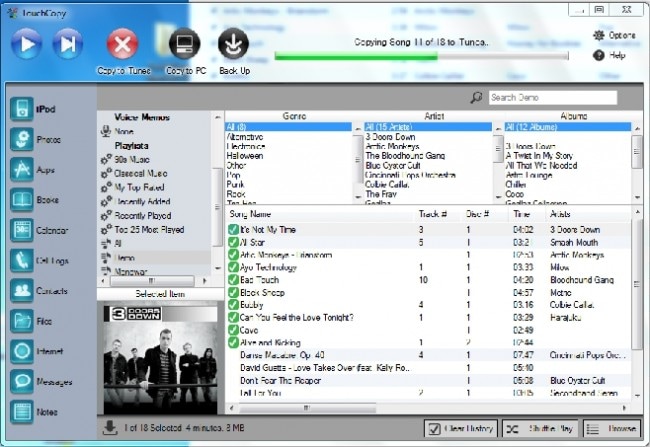Select Blue Oyster Cult in Artist list
Image resolution: width=650 pixels, height=447 pixels.
point(393,165)
